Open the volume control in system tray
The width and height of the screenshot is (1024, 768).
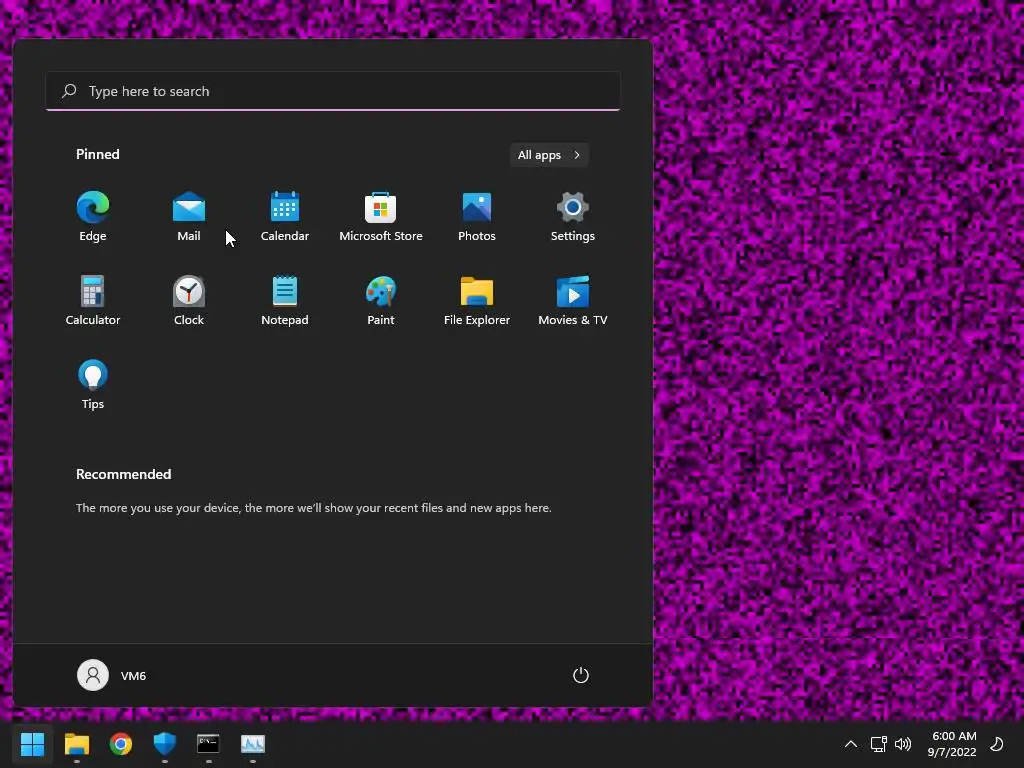point(903,744)
